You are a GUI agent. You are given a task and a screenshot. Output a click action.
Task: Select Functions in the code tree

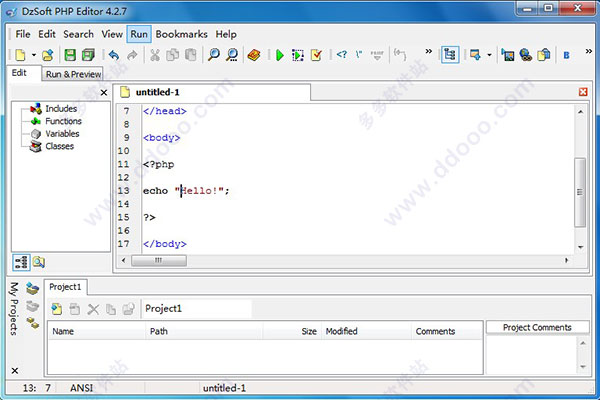pyautogui.click(x=63, y=121)
